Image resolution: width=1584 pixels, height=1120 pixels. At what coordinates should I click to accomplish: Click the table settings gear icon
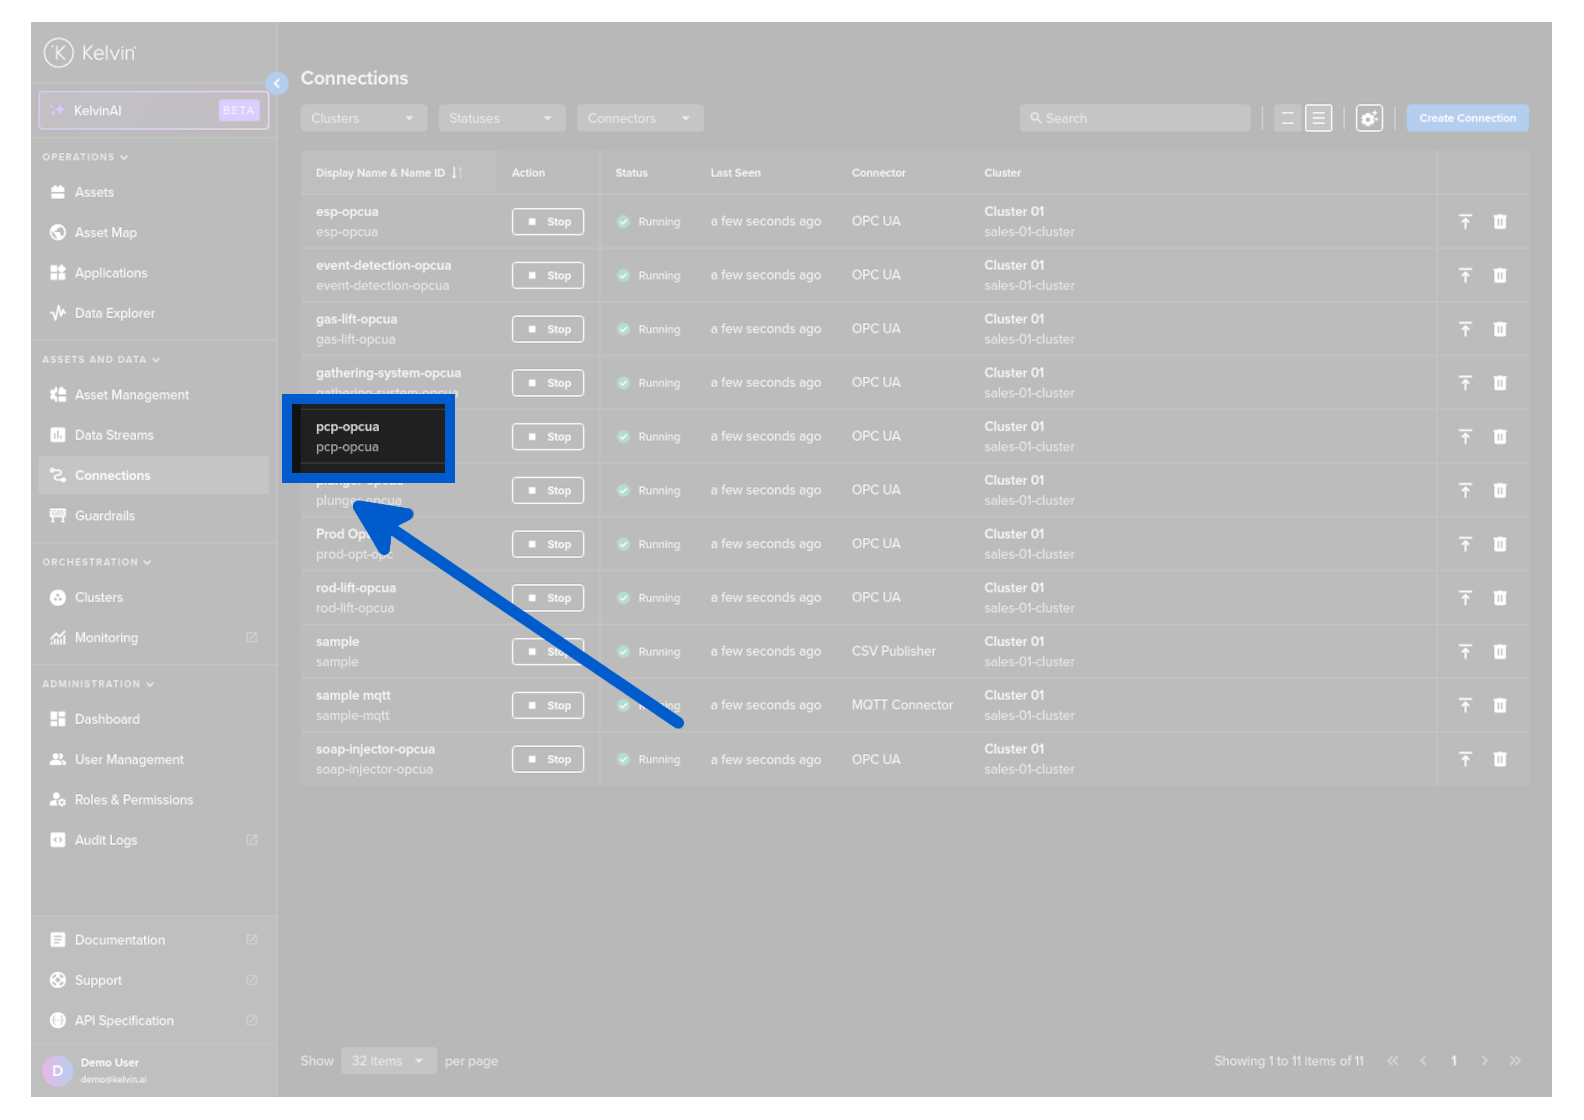[1368, 118]
